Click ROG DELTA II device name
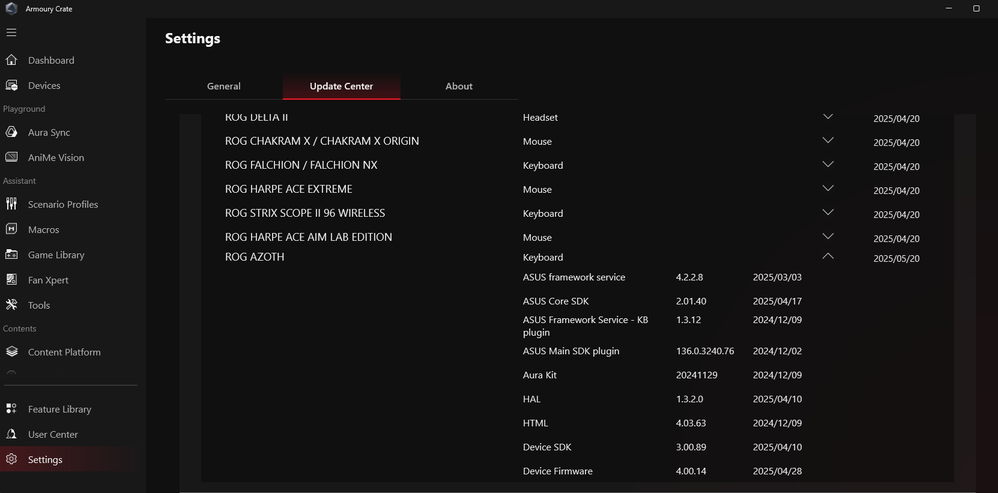The height and width of the screenshot is (493, 998). 257,118
